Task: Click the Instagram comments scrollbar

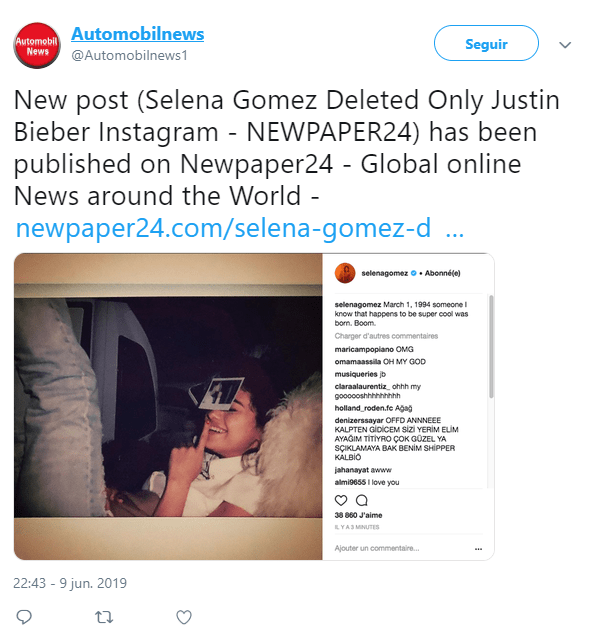Action: tap(491, 347)
